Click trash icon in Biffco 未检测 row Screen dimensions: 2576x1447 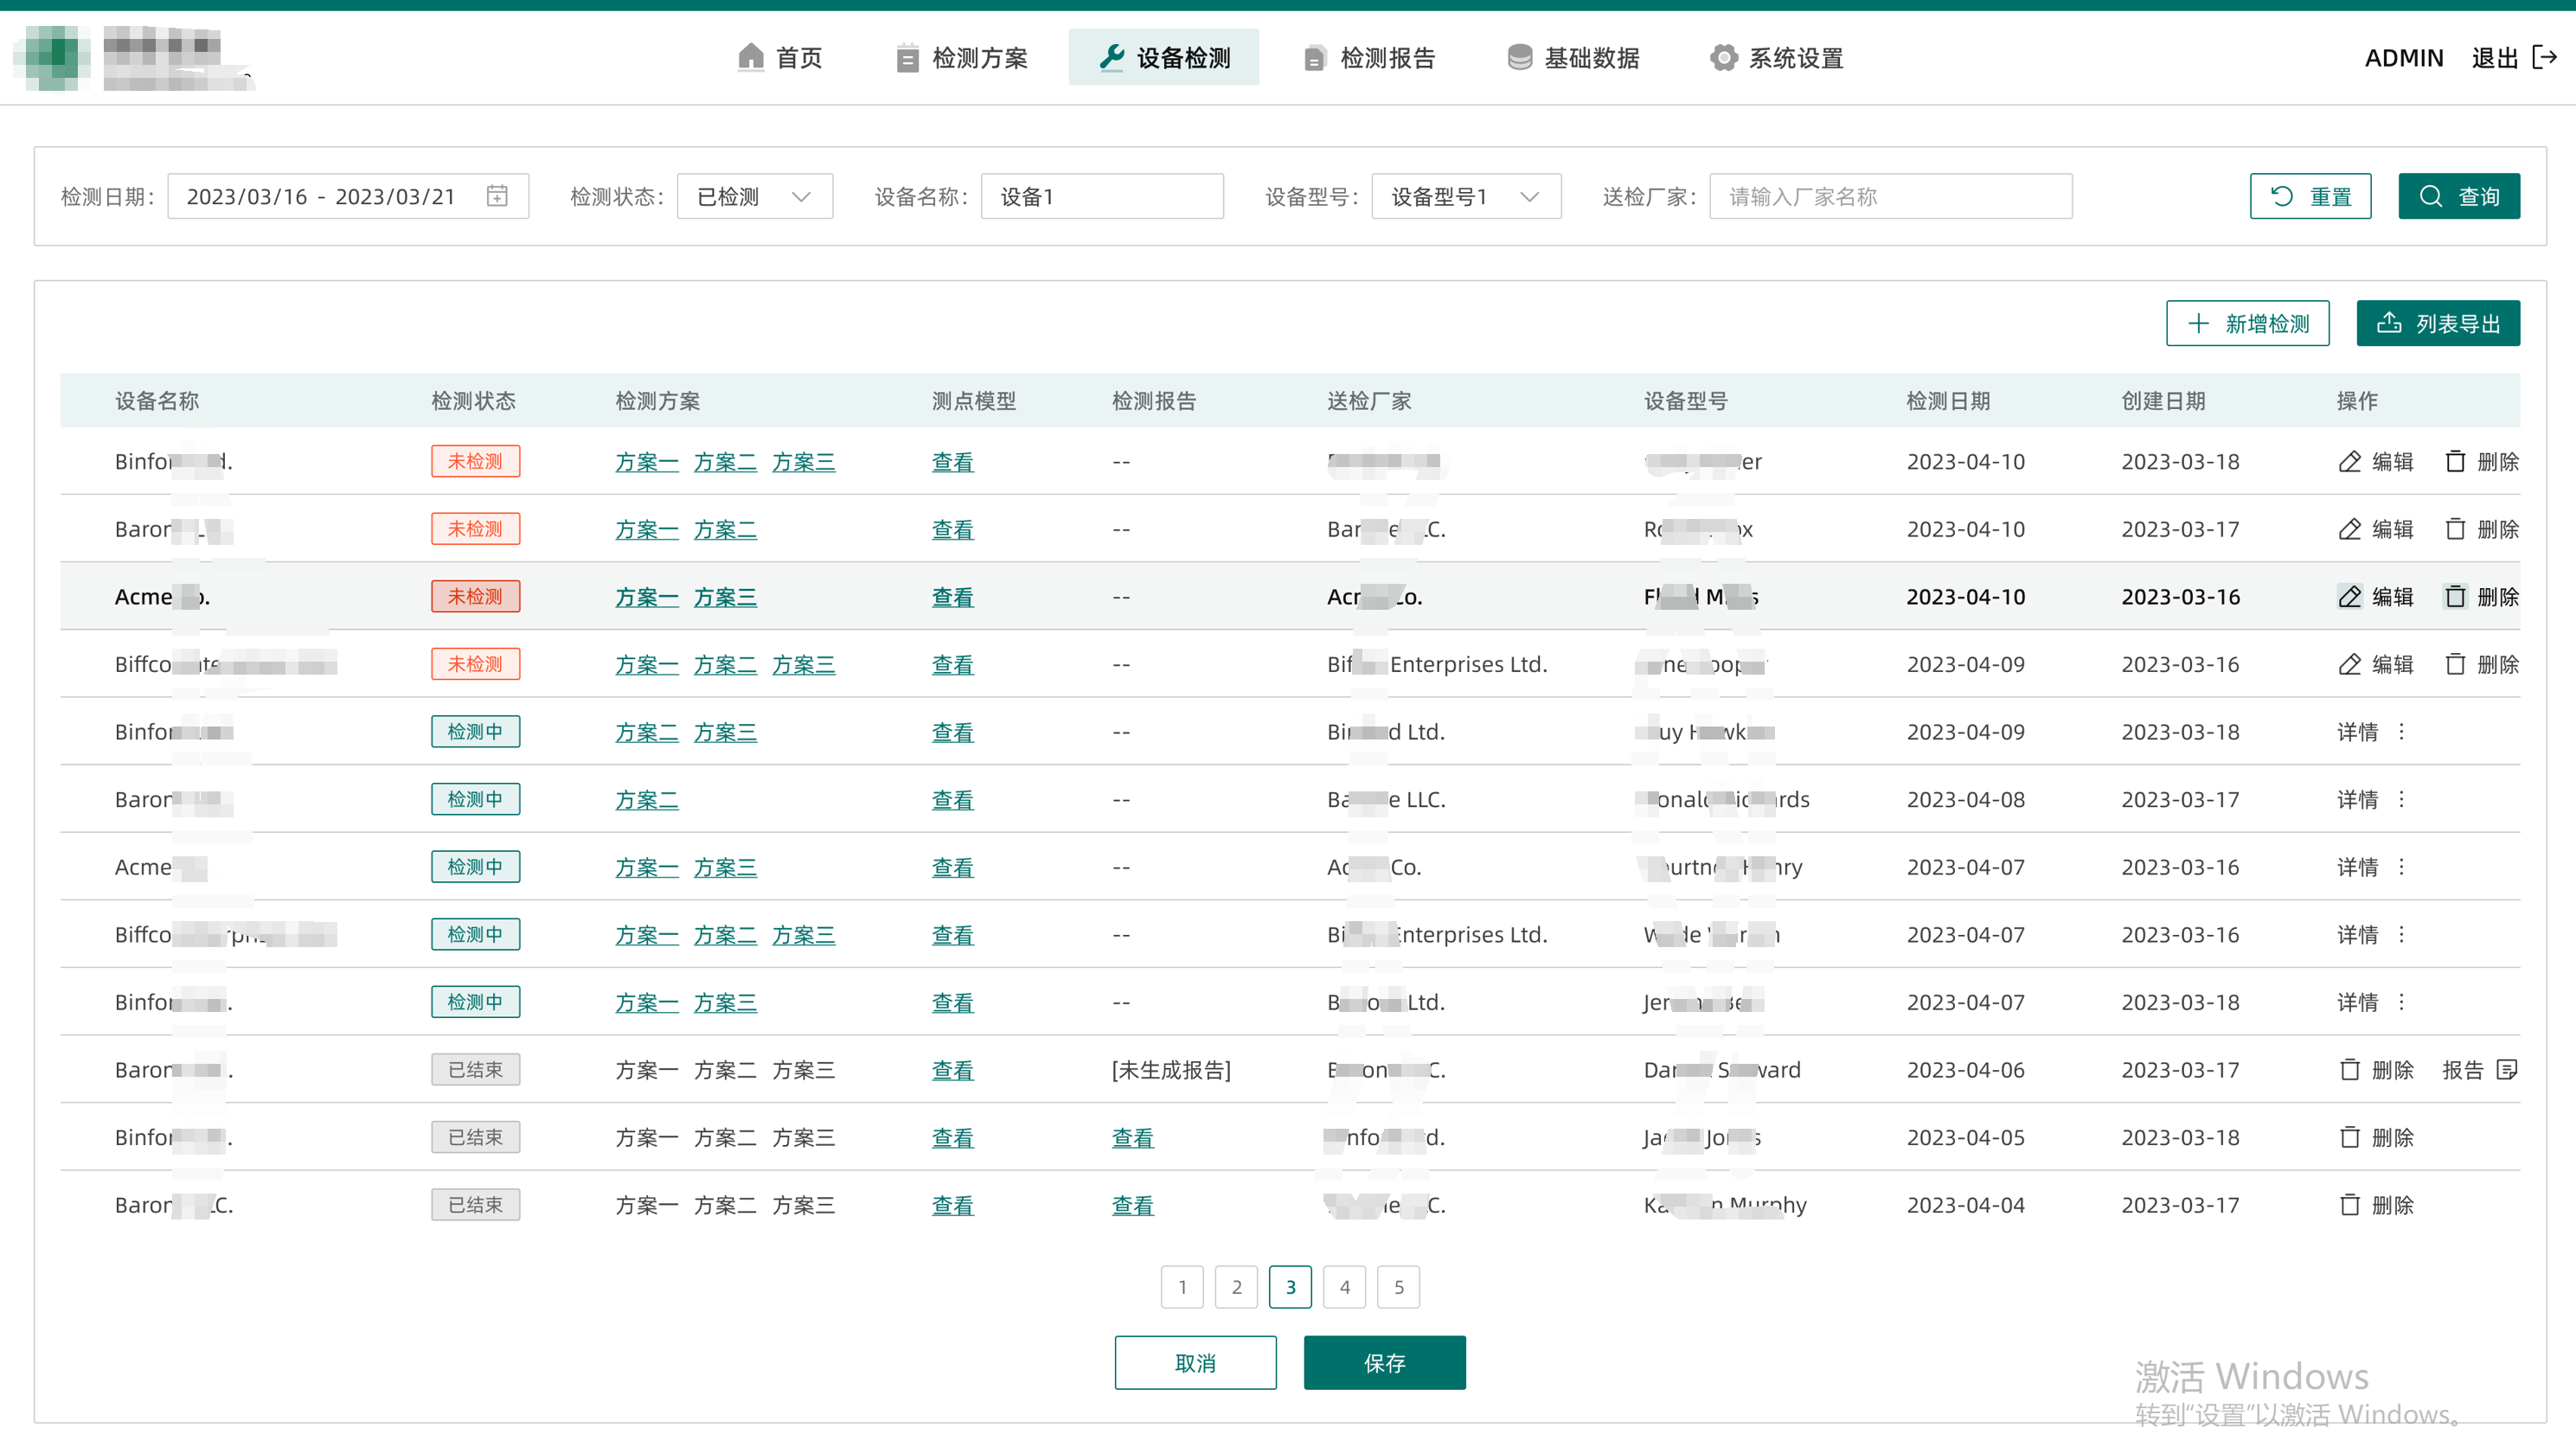pos(2455,664)
